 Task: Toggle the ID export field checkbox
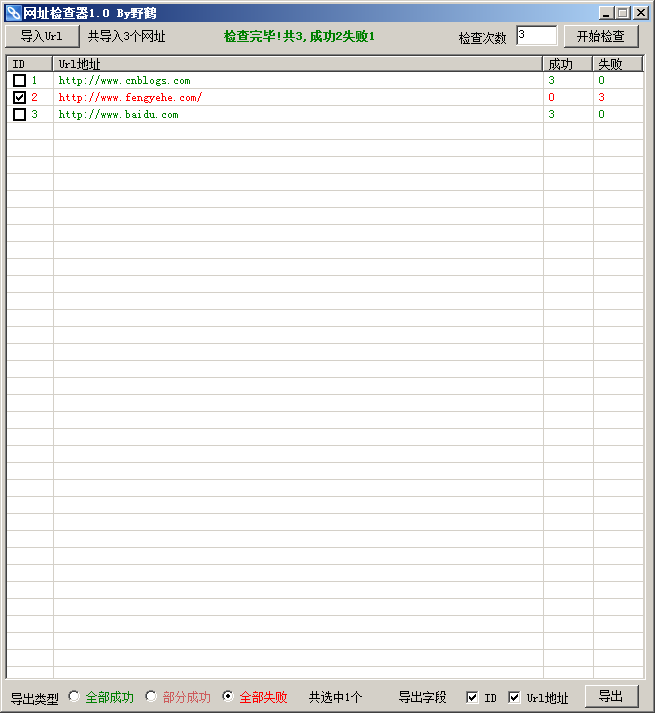click(x=472, y=697)
